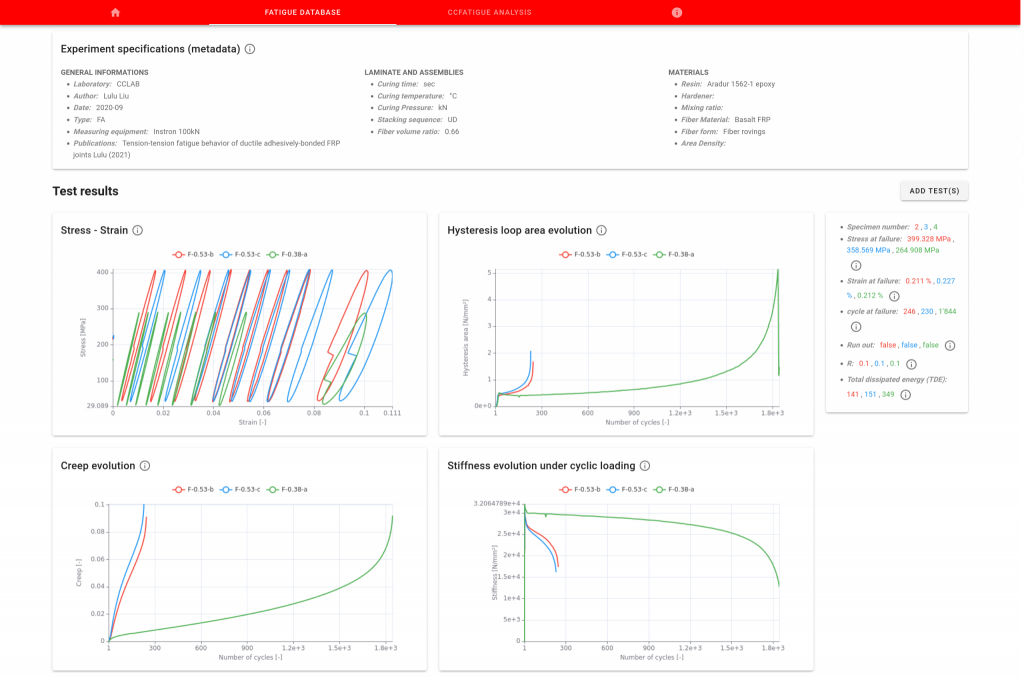Click the info icon beside Run out
The height and width of the screenshot is (679, 1024).
point(949,345)
